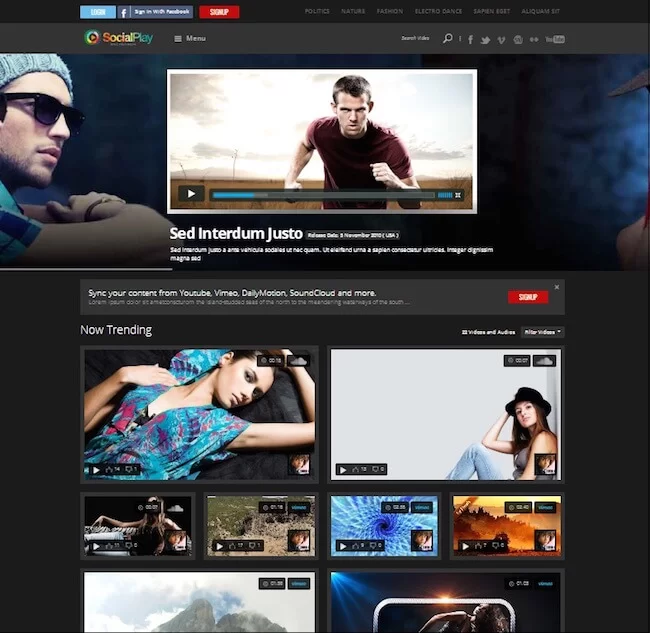Open the YouTube icon in header
This screenshot has width=650, height=633.
(555, 39)
